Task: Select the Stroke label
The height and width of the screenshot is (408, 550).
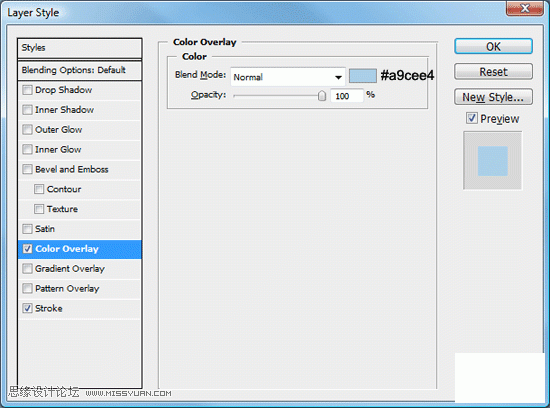Action: coord(49,308)
